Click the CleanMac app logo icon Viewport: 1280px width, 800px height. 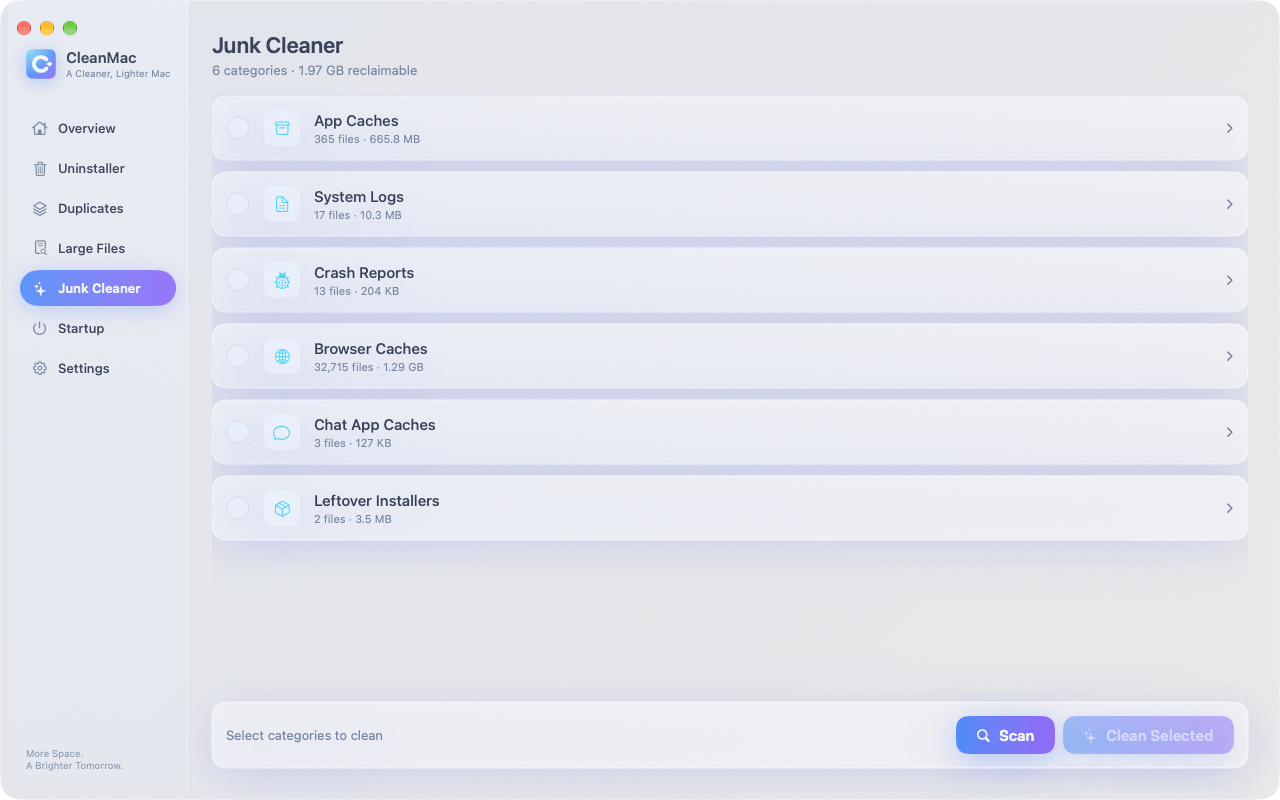(41, 64)
